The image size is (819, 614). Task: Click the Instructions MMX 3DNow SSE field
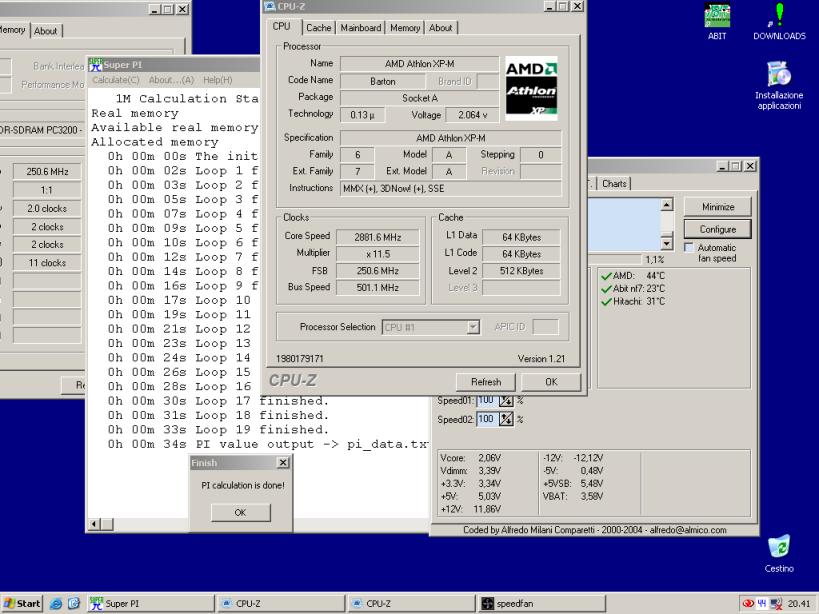451,188
